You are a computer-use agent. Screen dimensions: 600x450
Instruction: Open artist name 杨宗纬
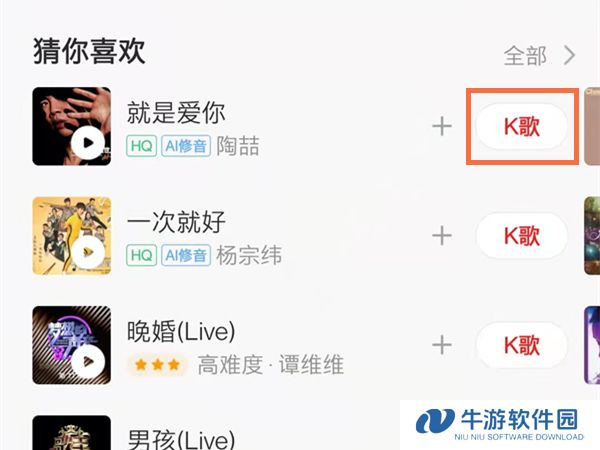pos(249,255)
